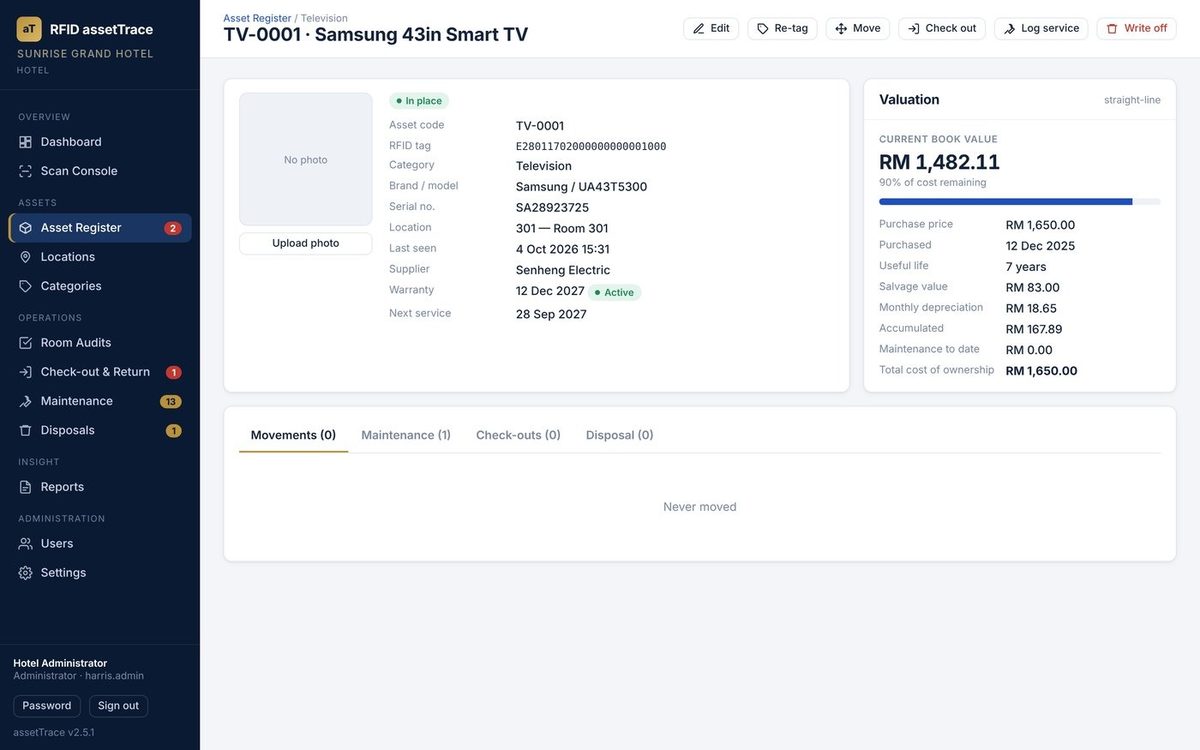Click the next service date 28 Sep 2027
The image size is (1200, 750).
[551, 314]
